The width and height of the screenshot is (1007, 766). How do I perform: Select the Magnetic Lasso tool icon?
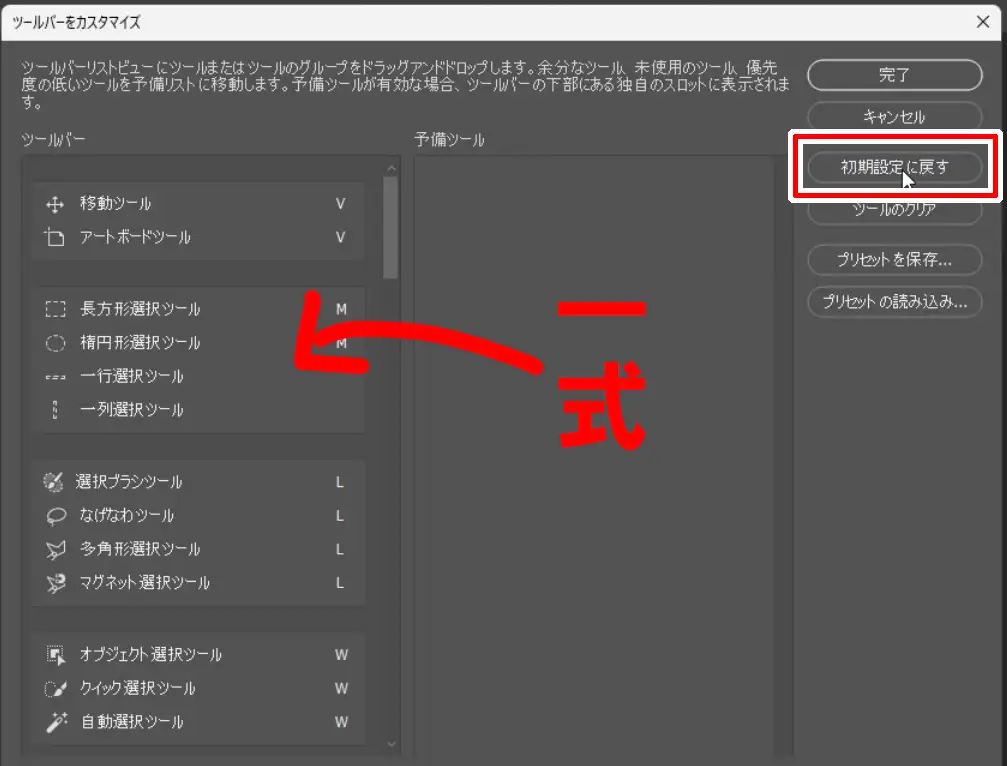coord(55,583)
